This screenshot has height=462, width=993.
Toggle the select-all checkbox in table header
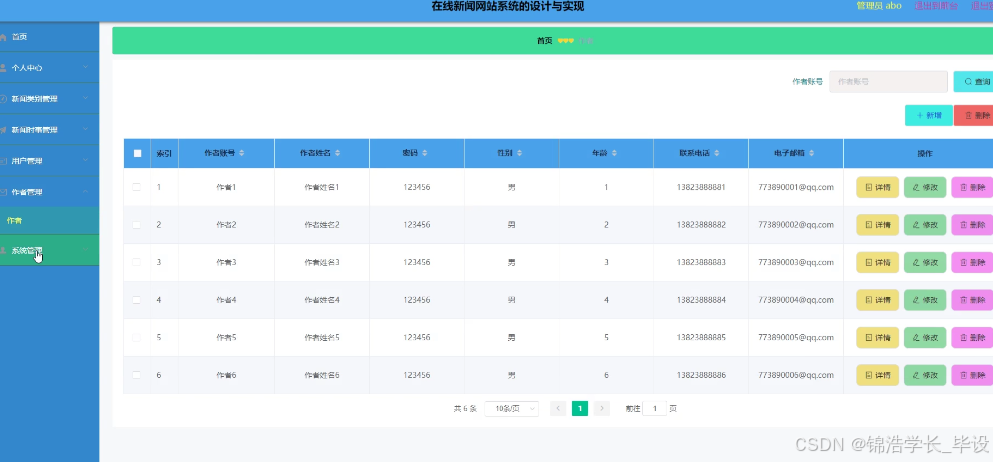pyautogui.click(x=137, y=153)
